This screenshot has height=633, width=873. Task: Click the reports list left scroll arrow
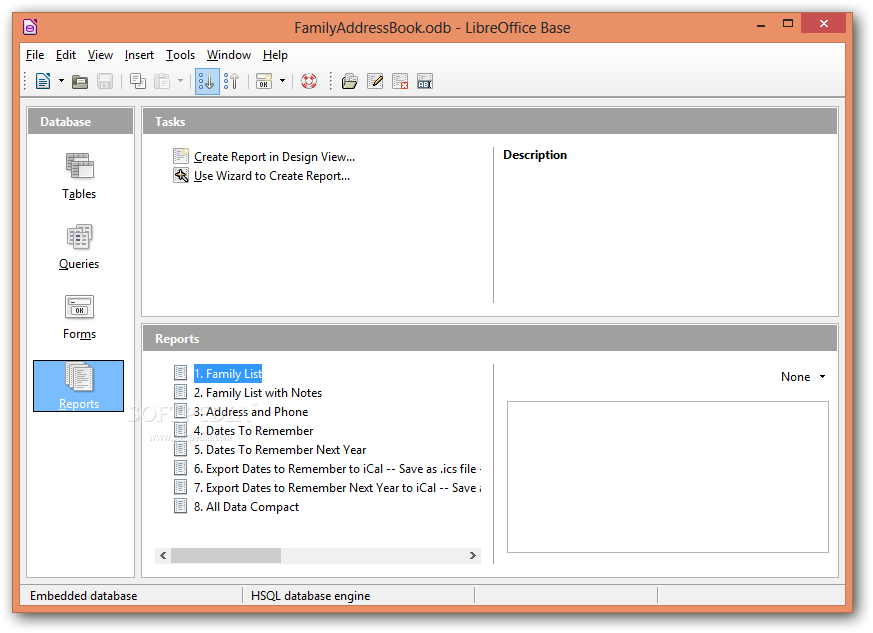point(163,556)
